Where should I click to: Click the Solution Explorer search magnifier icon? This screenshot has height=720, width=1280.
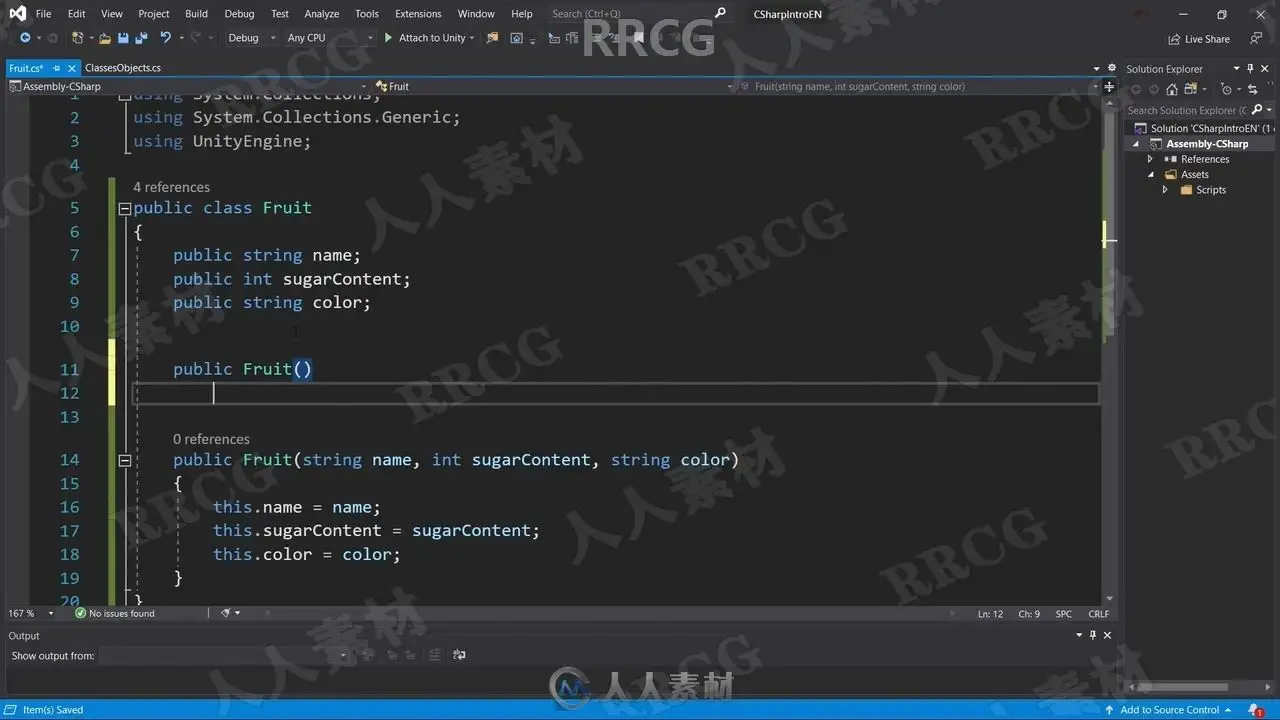[x=1256, y=110]
